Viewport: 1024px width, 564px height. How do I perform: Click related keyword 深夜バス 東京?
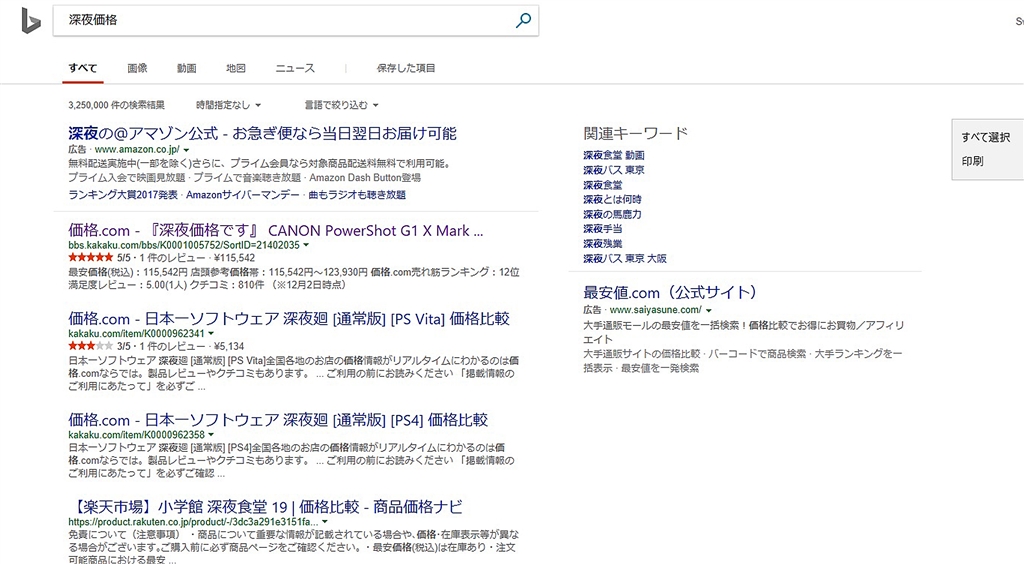coord(614,170)
